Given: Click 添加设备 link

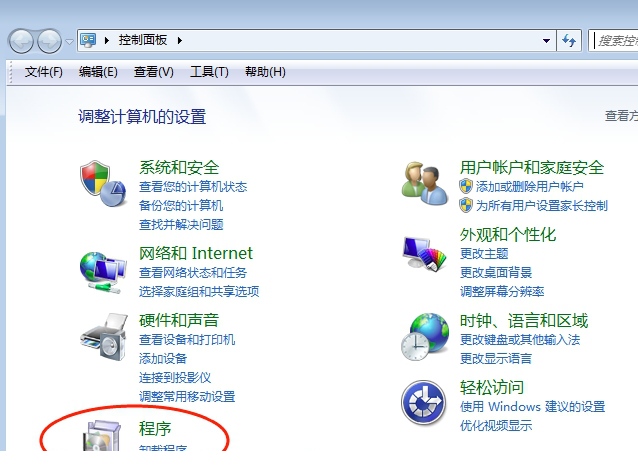Looking at the screenshot, I should coord(163,358).
